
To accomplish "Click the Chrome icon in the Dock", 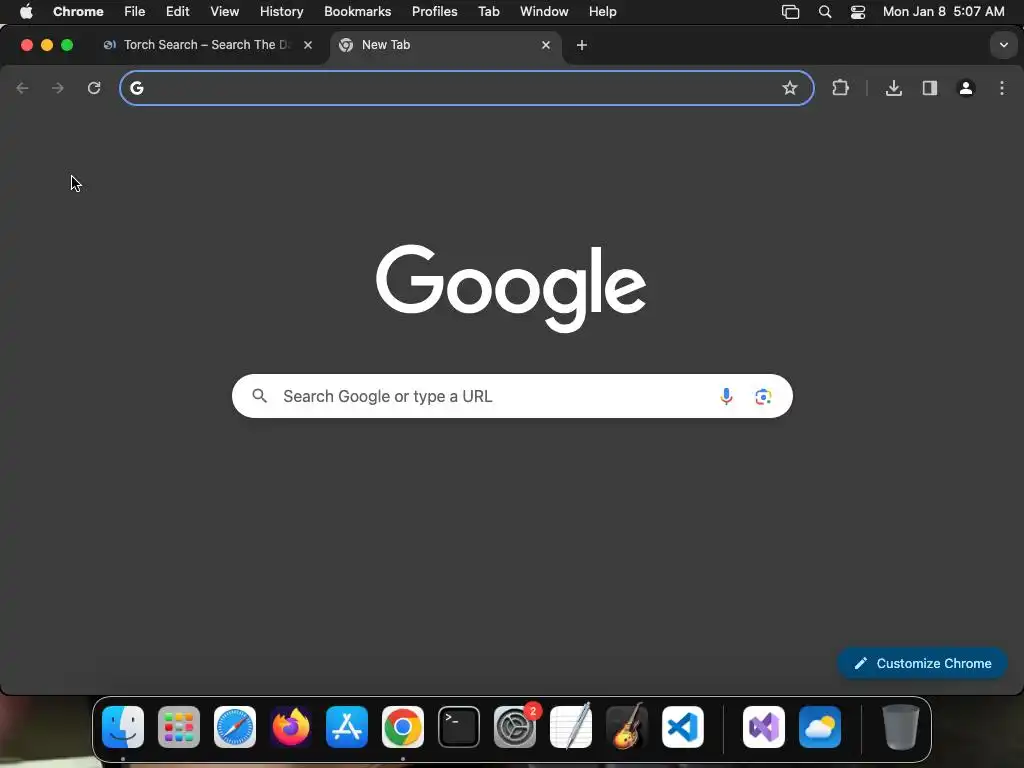I will (x=403, y=727).
